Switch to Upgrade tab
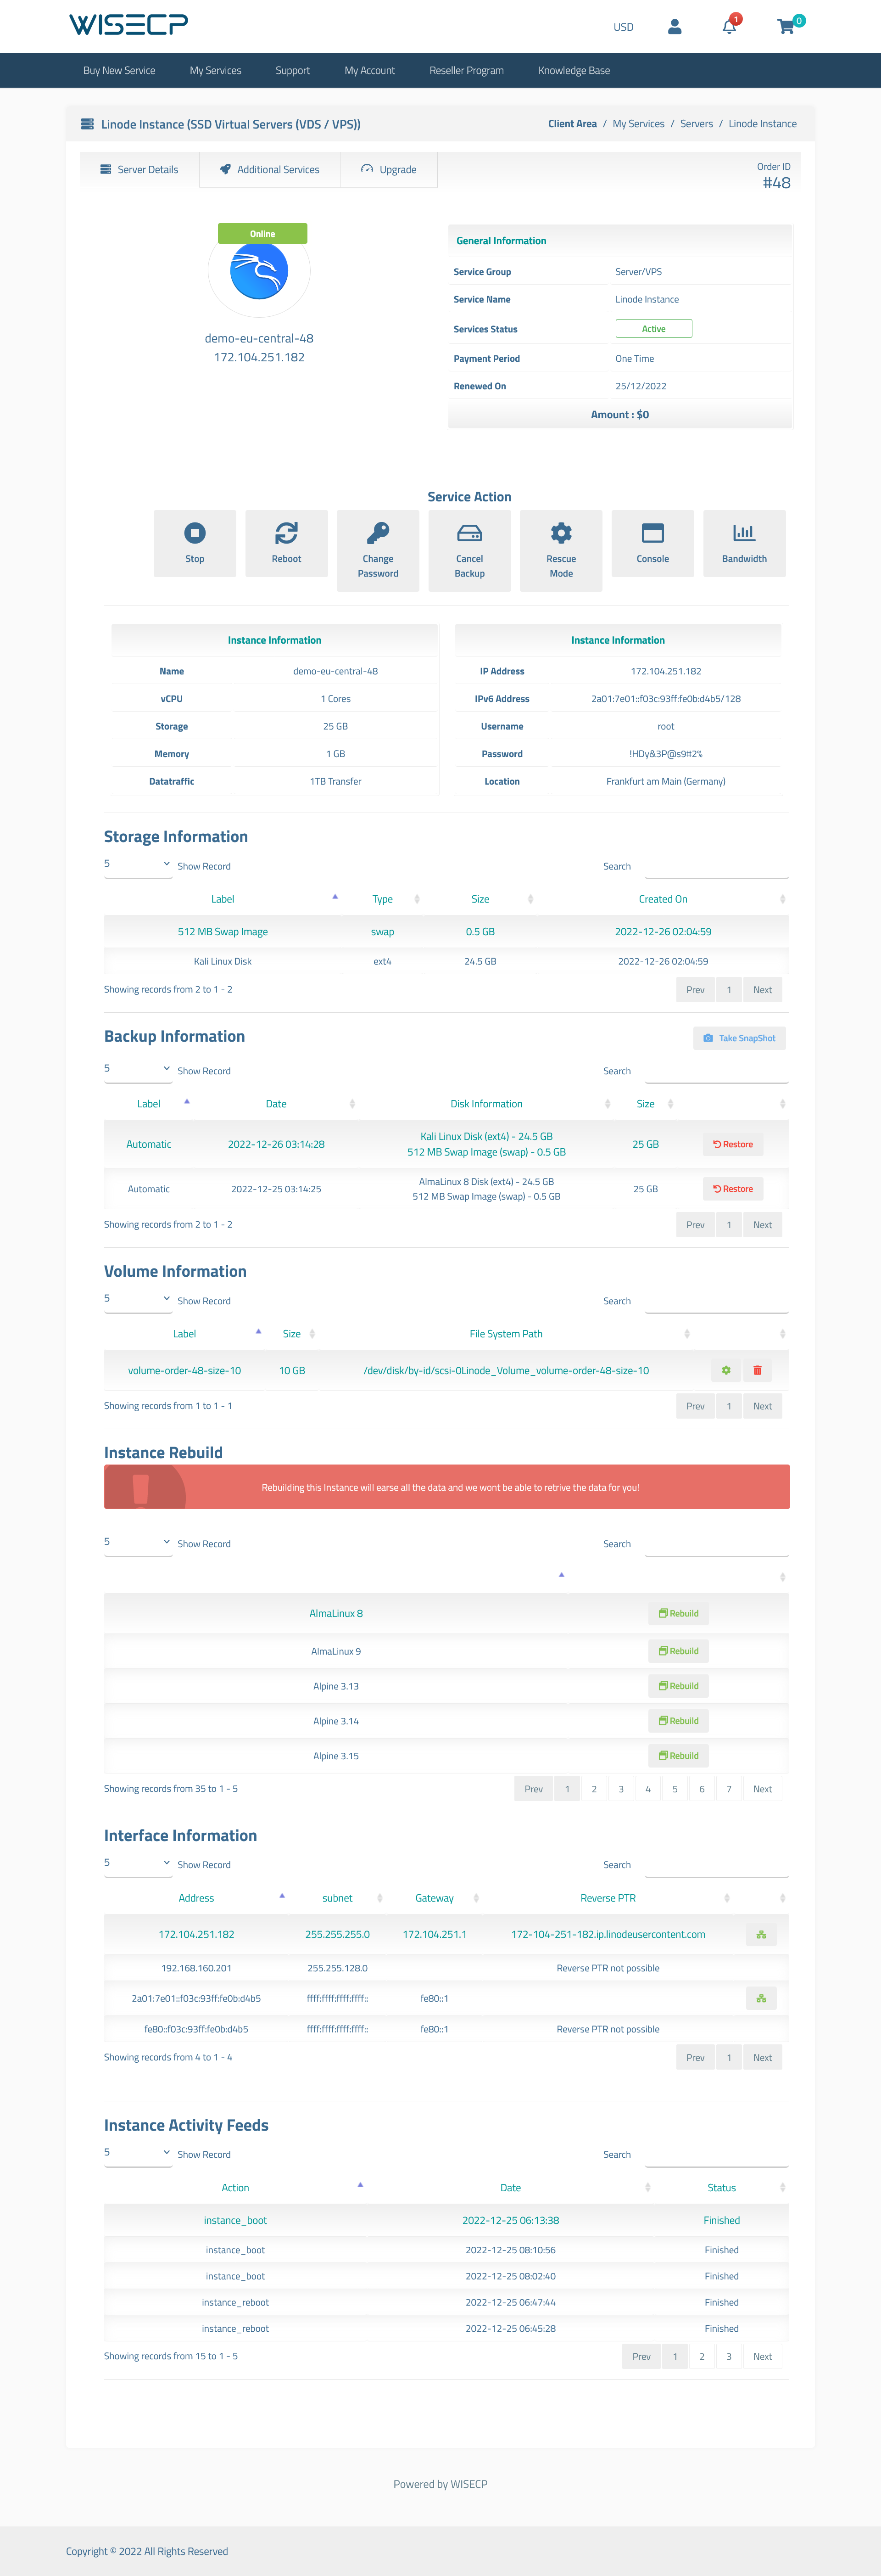This screenshot has width=881, height=2576. [389, 170]
